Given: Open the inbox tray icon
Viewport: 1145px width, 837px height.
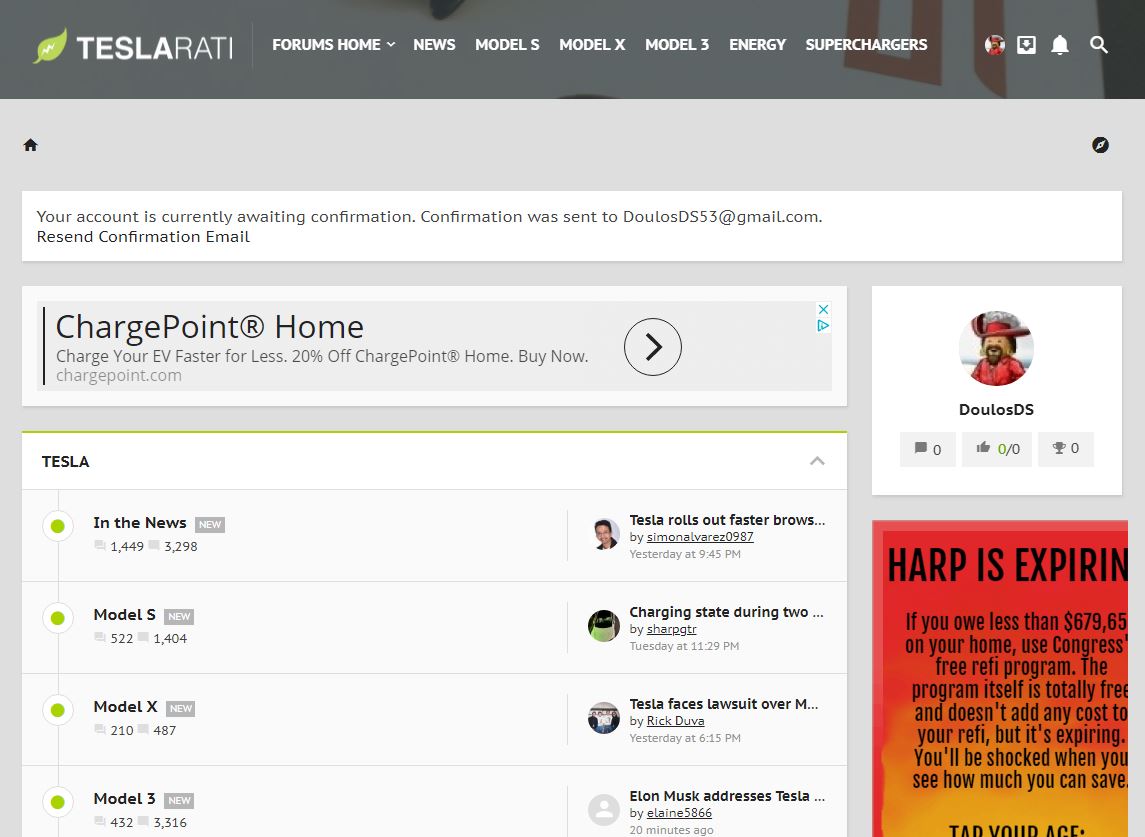Looking at the screenshot, I should pyautogui.click(x=1026, y=45).
